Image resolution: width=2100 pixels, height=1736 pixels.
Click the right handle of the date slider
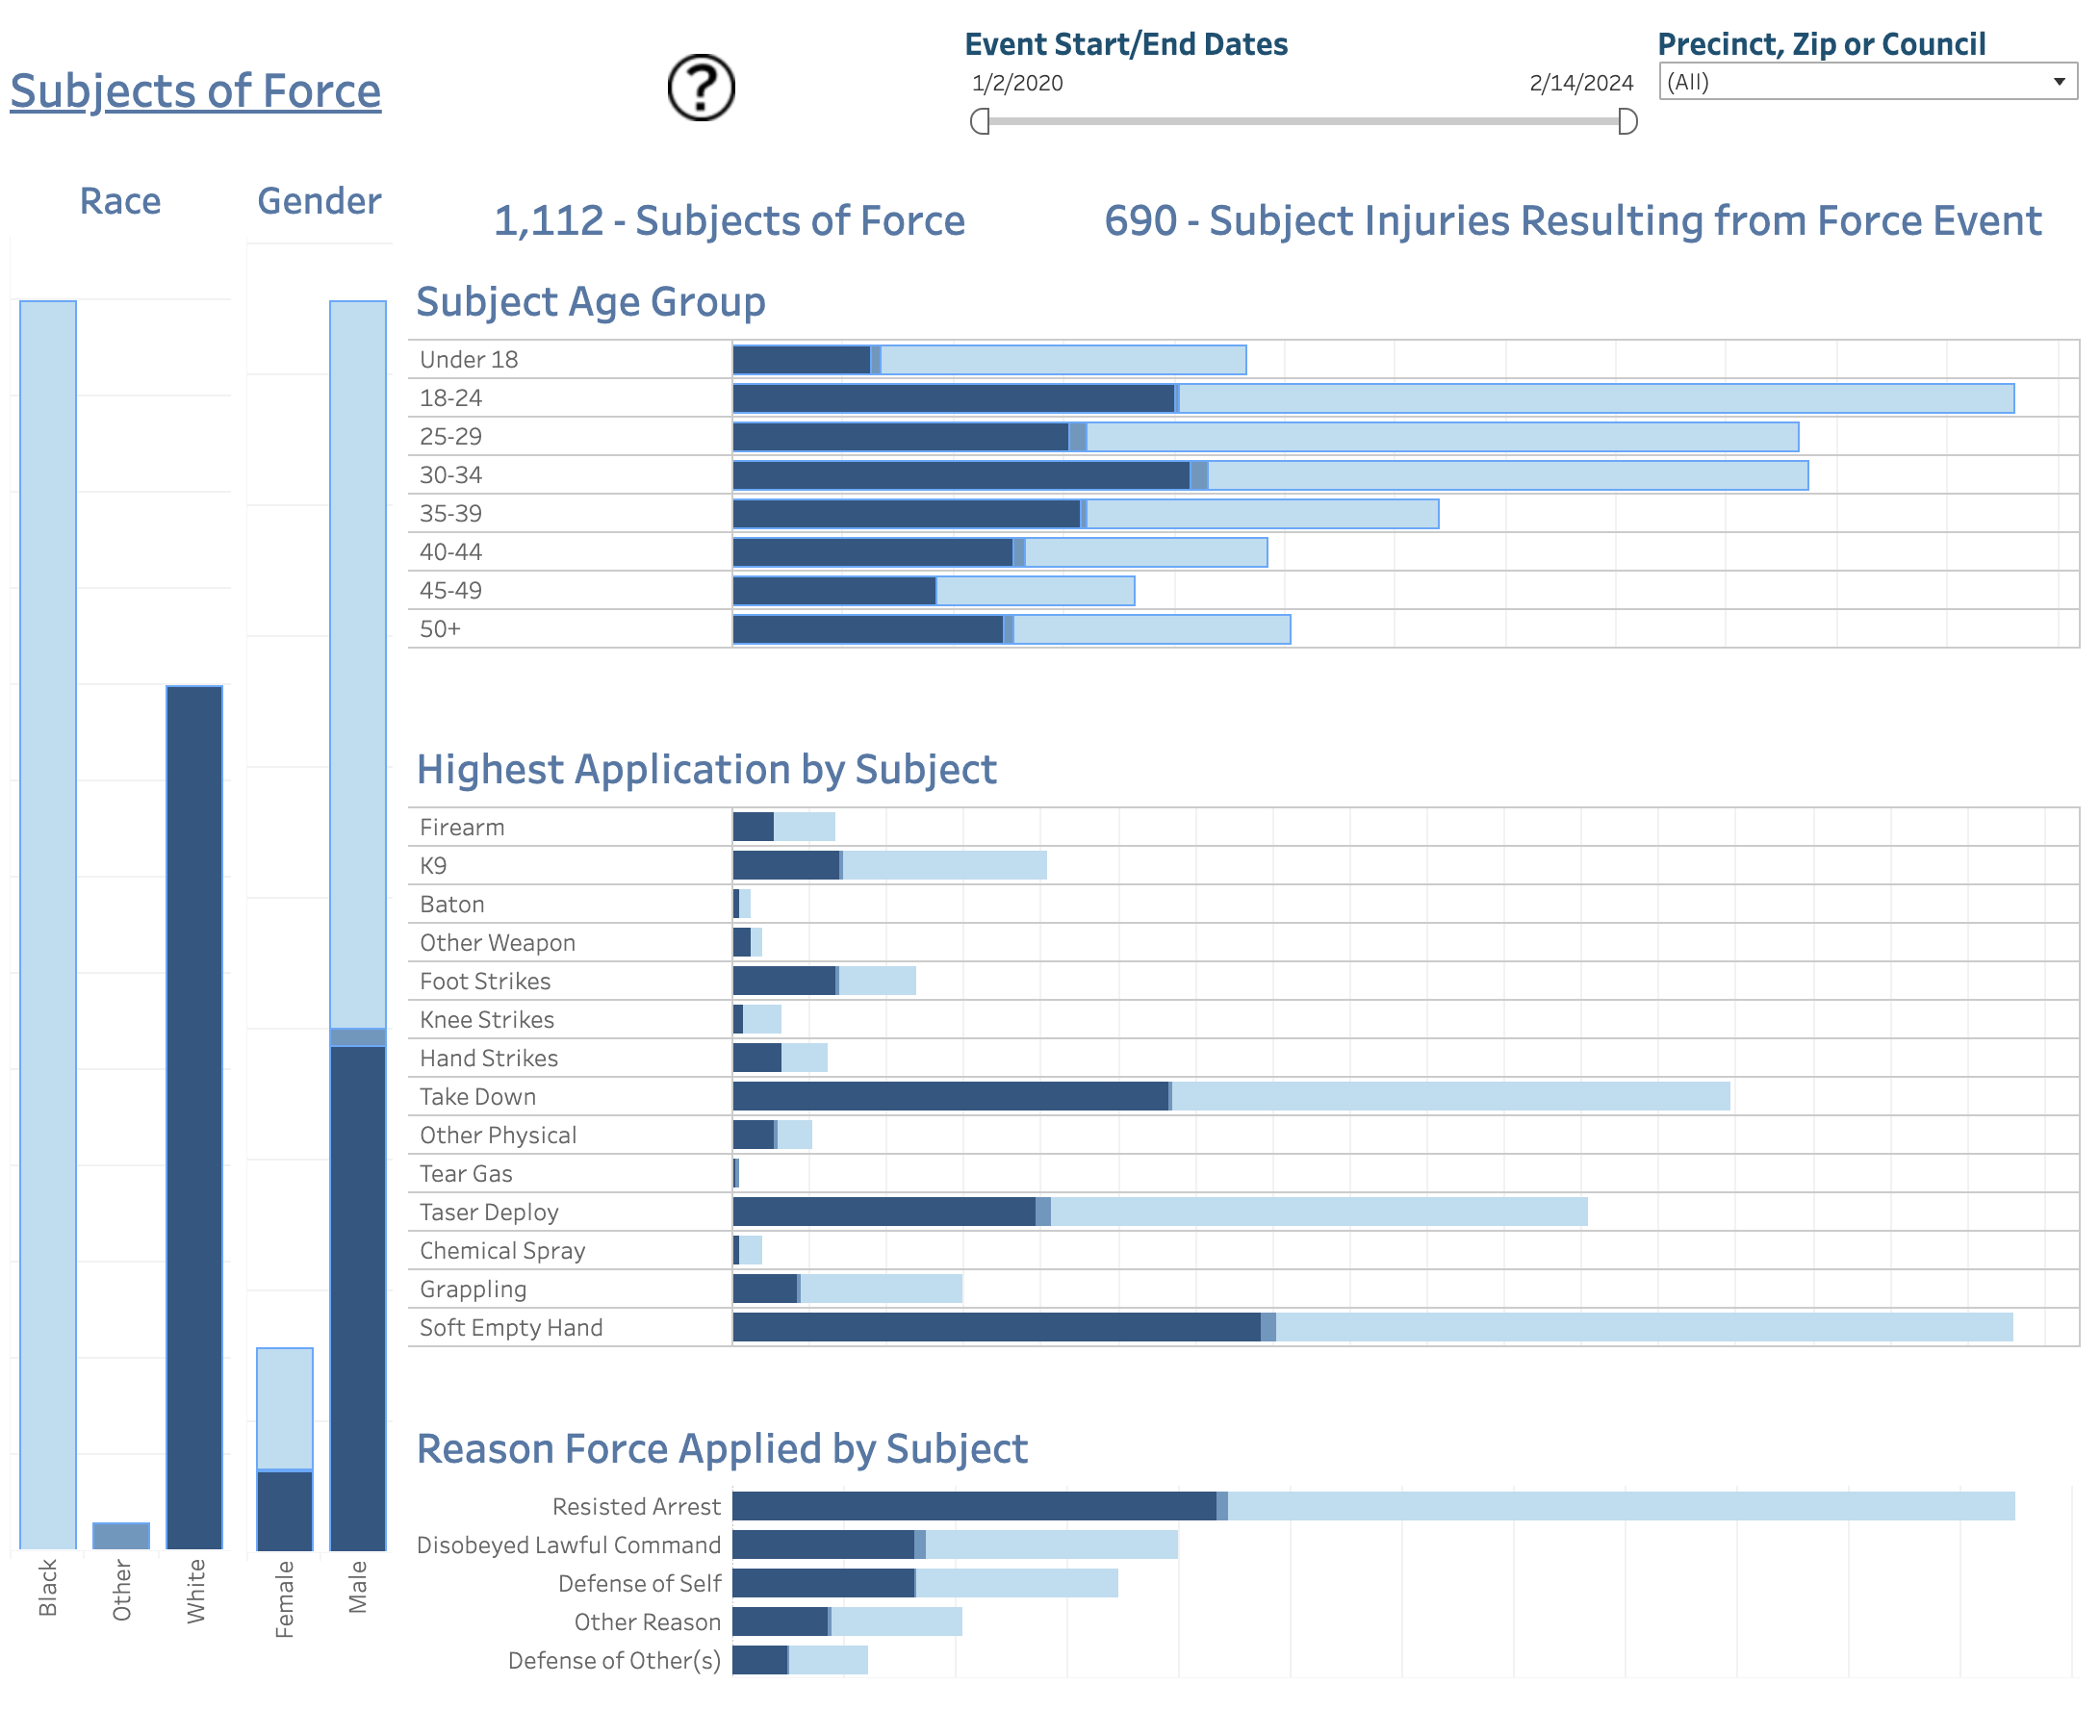pyautogui.click(x=1627, y=121)
